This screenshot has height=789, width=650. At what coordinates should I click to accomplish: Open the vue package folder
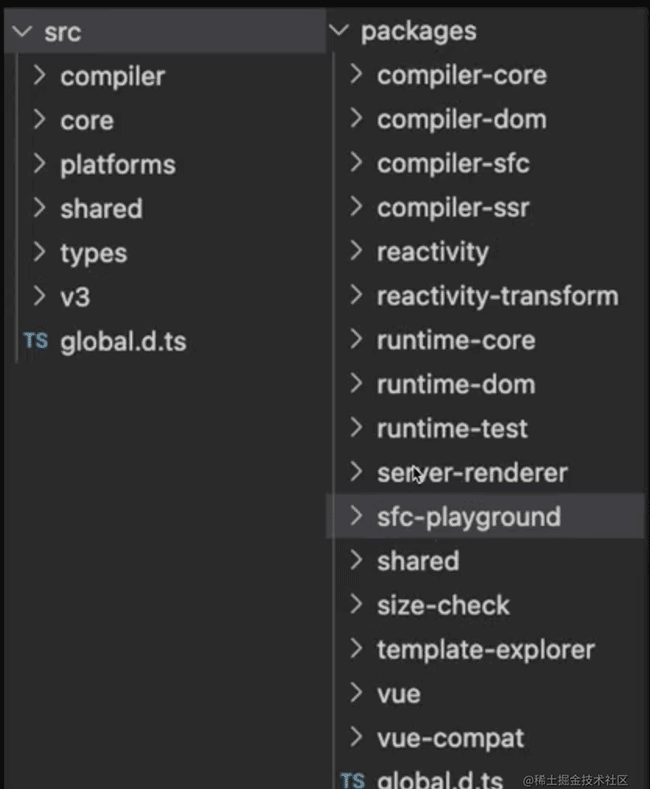[398, 694]
